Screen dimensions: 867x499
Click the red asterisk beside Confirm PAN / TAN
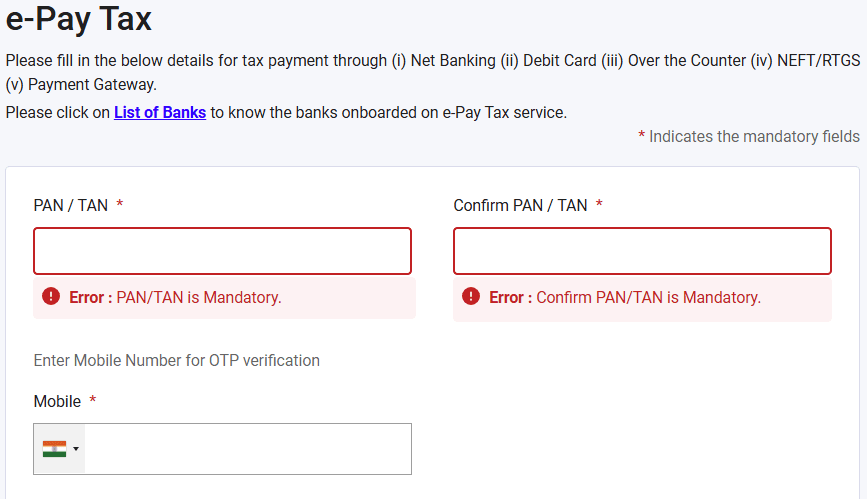click(599, 204)
